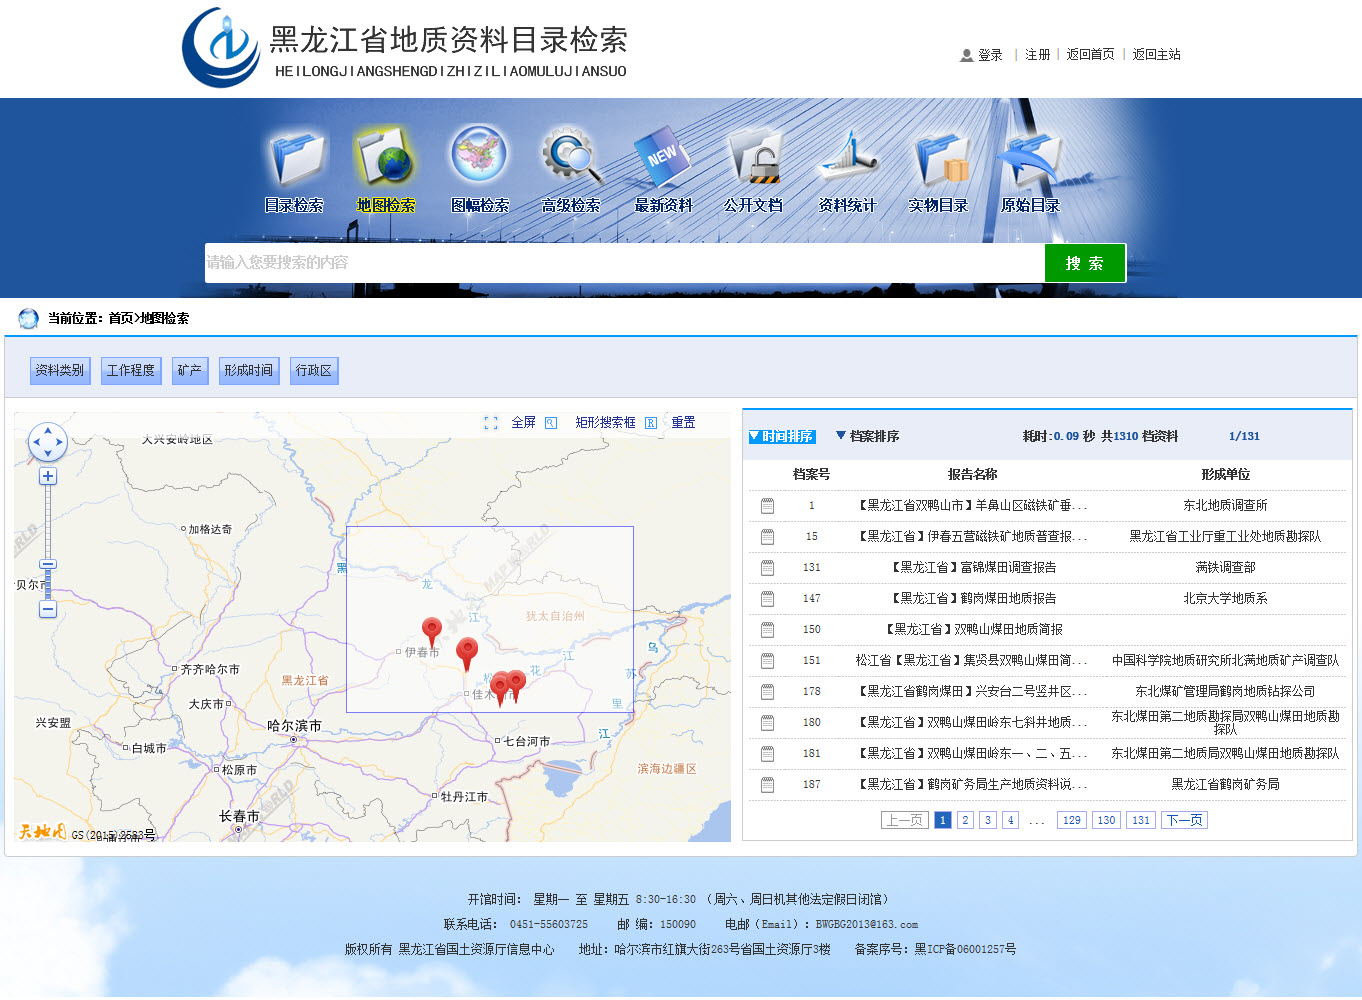The width and height of the screenshot is (1362, 1000).
Task: Expand the 行政区 filter
Action: tap(314, 371)
